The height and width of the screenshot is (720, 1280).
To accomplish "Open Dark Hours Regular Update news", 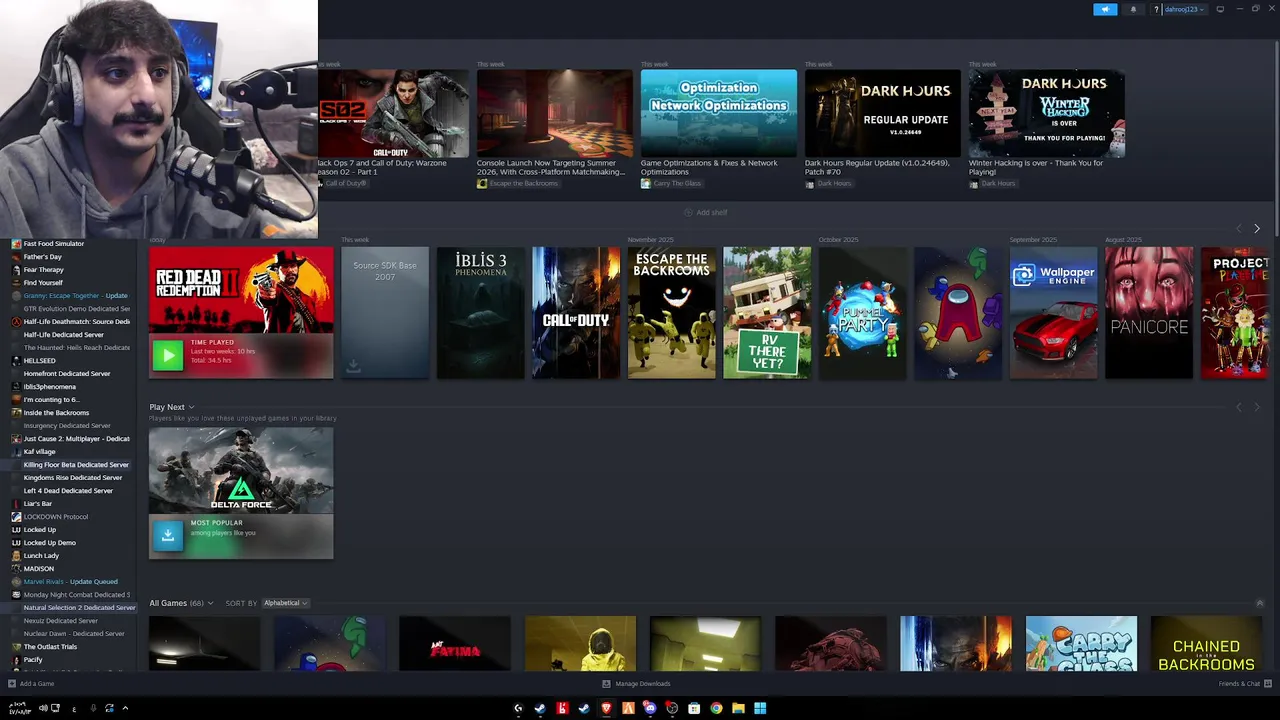I will click(x=883, y=113).
